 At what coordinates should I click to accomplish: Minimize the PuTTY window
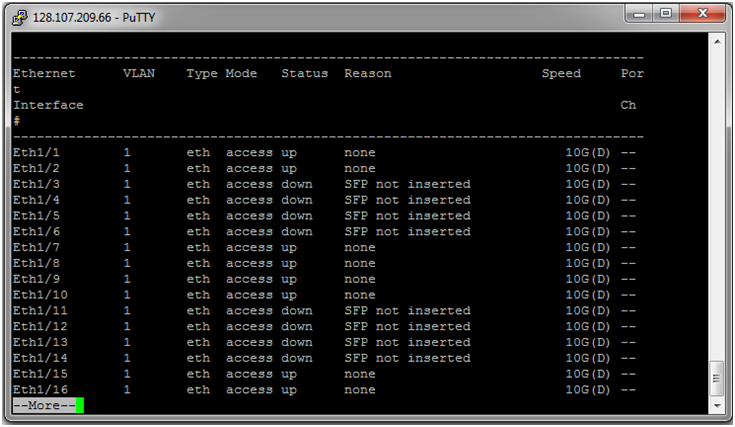tap(639, 14)
